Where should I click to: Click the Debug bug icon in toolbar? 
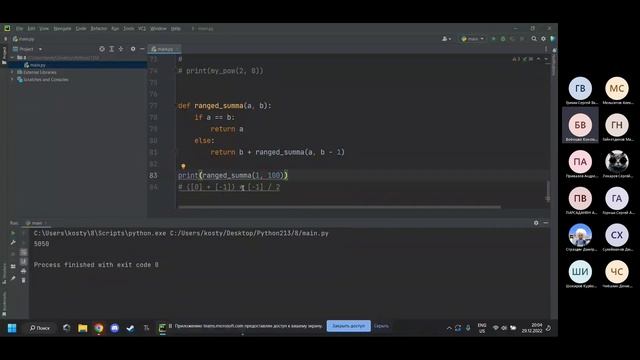pyautogui.click(x=503, y=39)
